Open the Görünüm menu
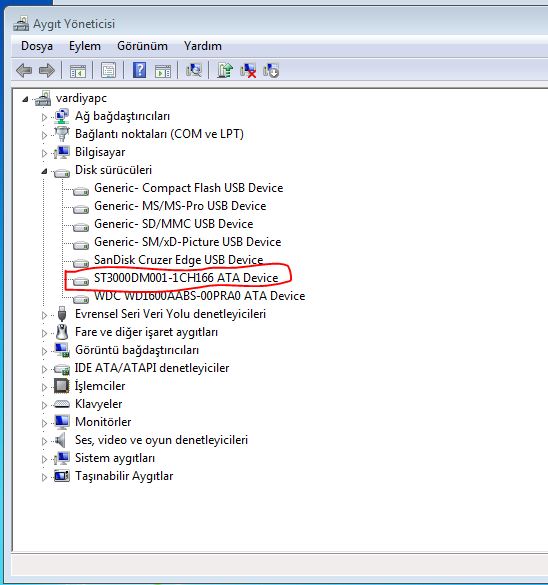This screenshot has height=585, width=548. pos(142,46)
